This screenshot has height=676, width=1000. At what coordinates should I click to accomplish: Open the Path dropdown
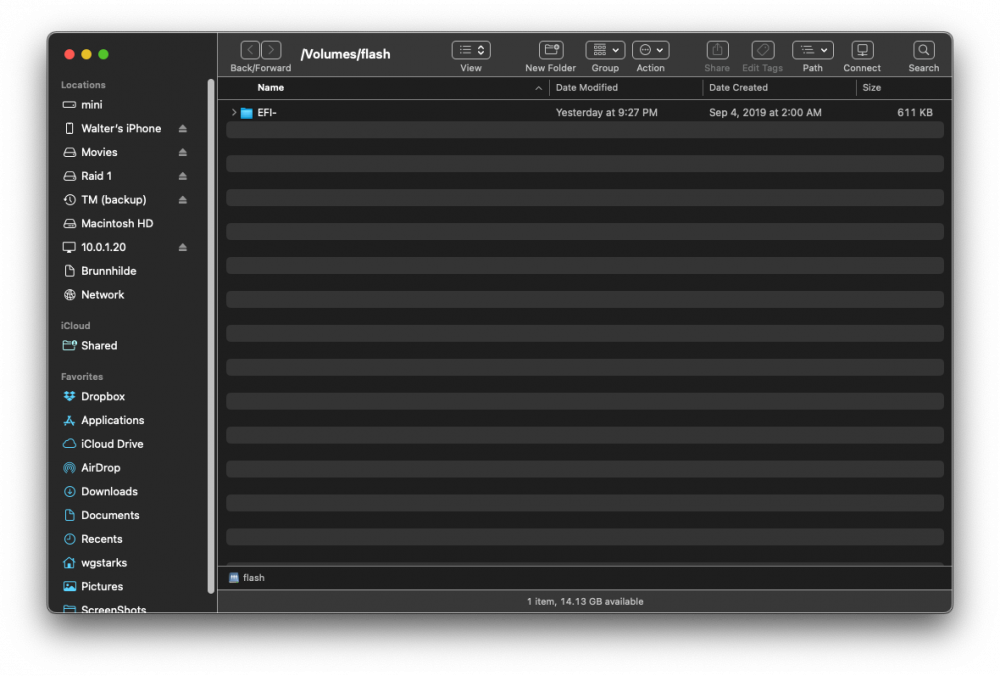click(x=812, y=50)
